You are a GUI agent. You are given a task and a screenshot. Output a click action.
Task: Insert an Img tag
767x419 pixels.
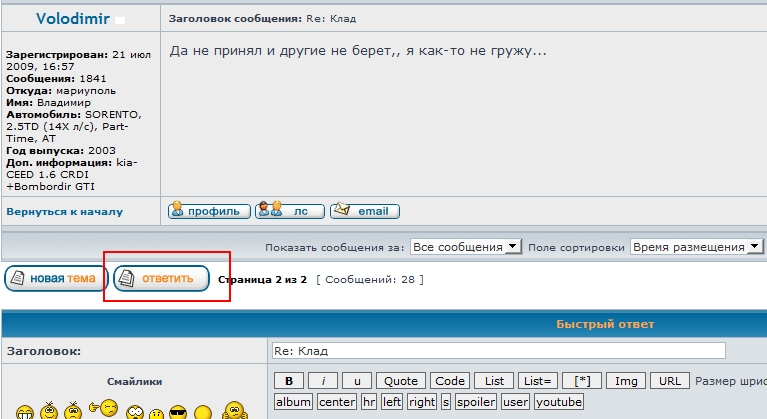coord(627,381)
